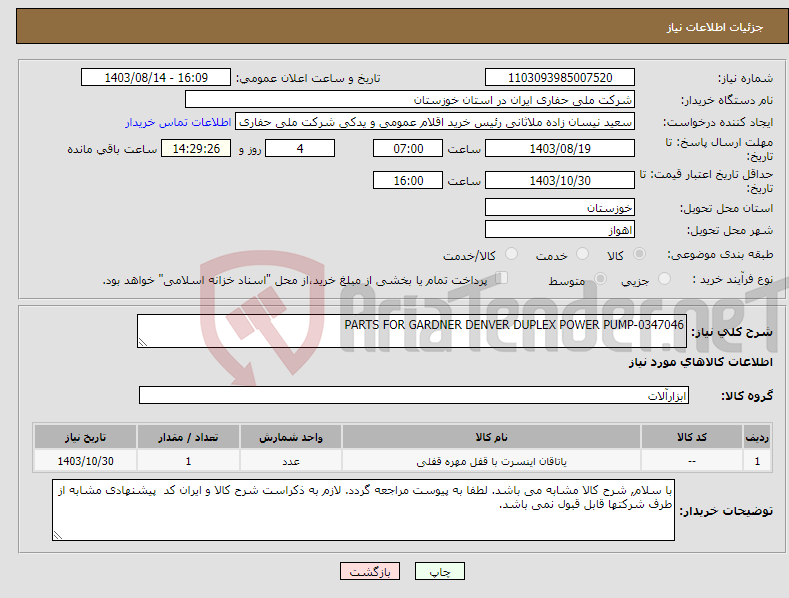Click the row number cell showing 1
Screen dimensions: 789x598
tap(757, 461)
